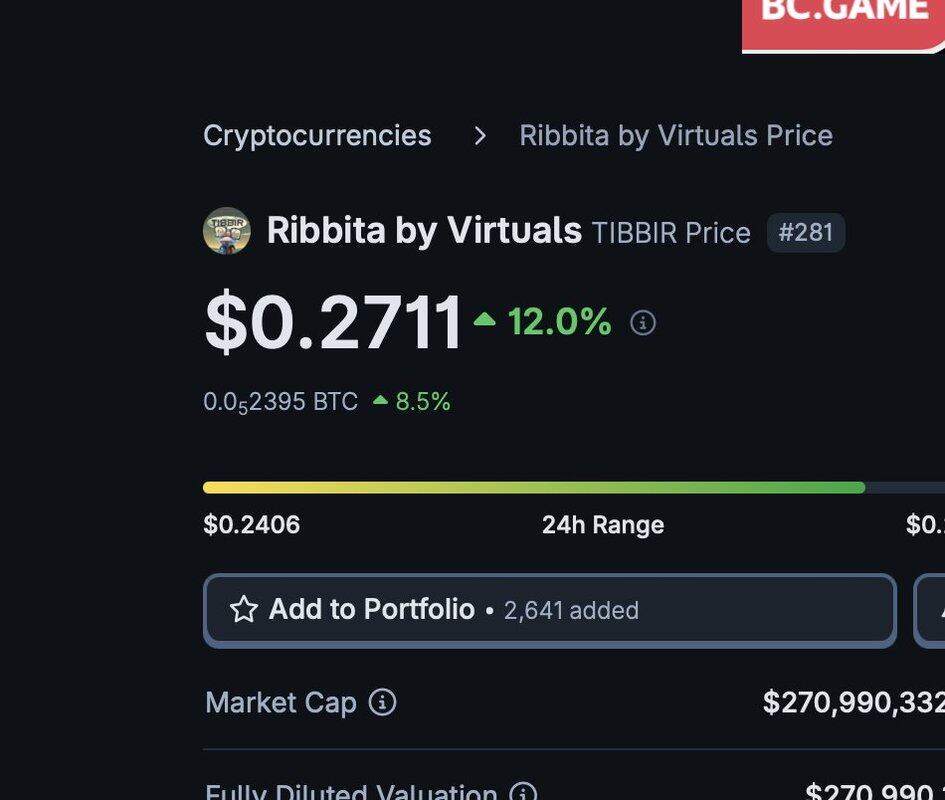
Task: Click the Market Cap value $270,990,332
Action: pyautogui.click(x=853, y=702)
